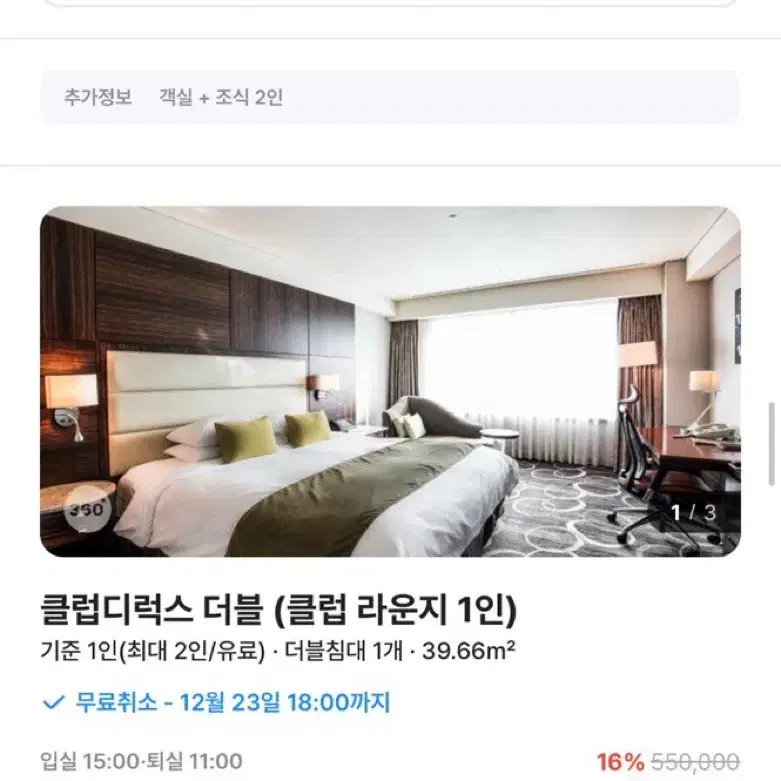The image size is (781, 781).
Task: Click the struck-through 550,000 price
Action: [695, 762]
